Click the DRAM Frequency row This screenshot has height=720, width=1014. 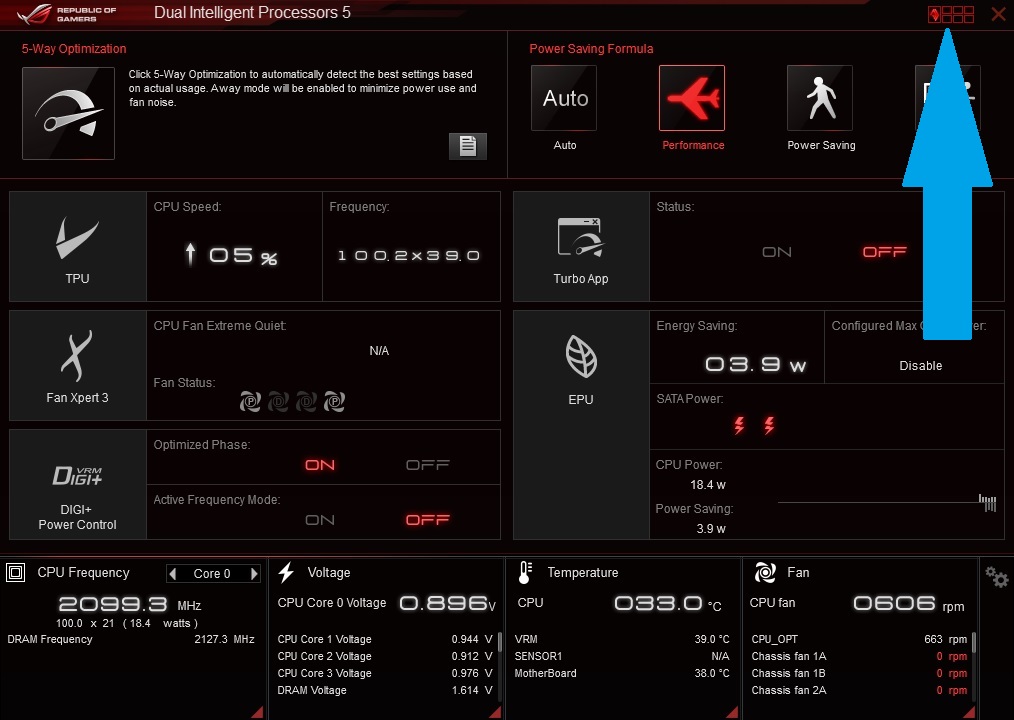pos(131,640)
